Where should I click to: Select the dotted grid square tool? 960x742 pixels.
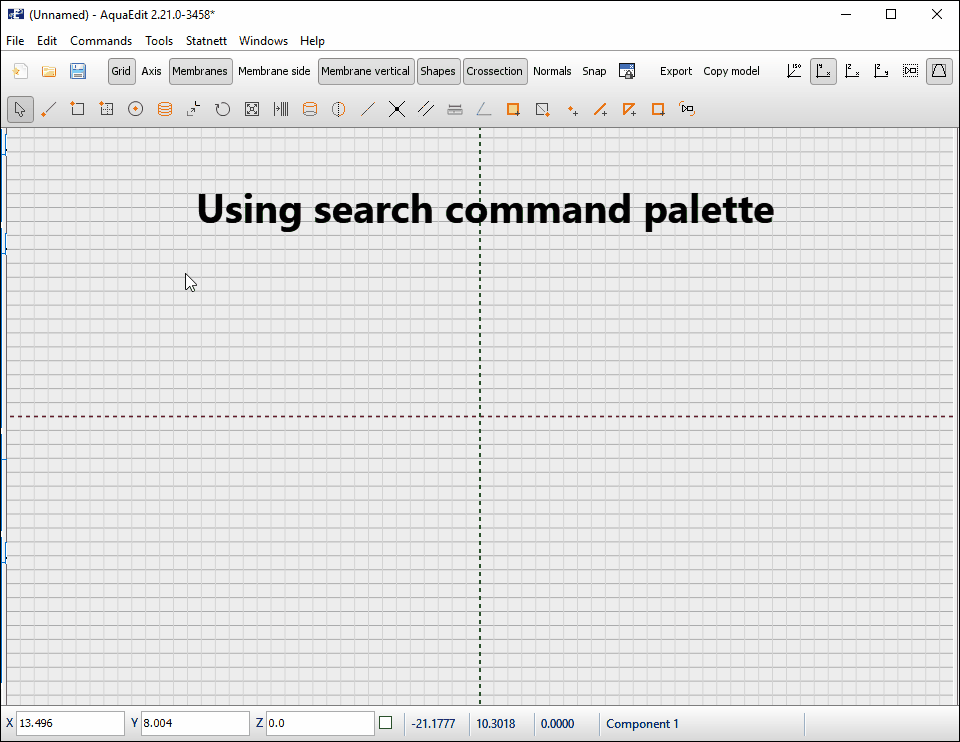(x=107, y=110)
